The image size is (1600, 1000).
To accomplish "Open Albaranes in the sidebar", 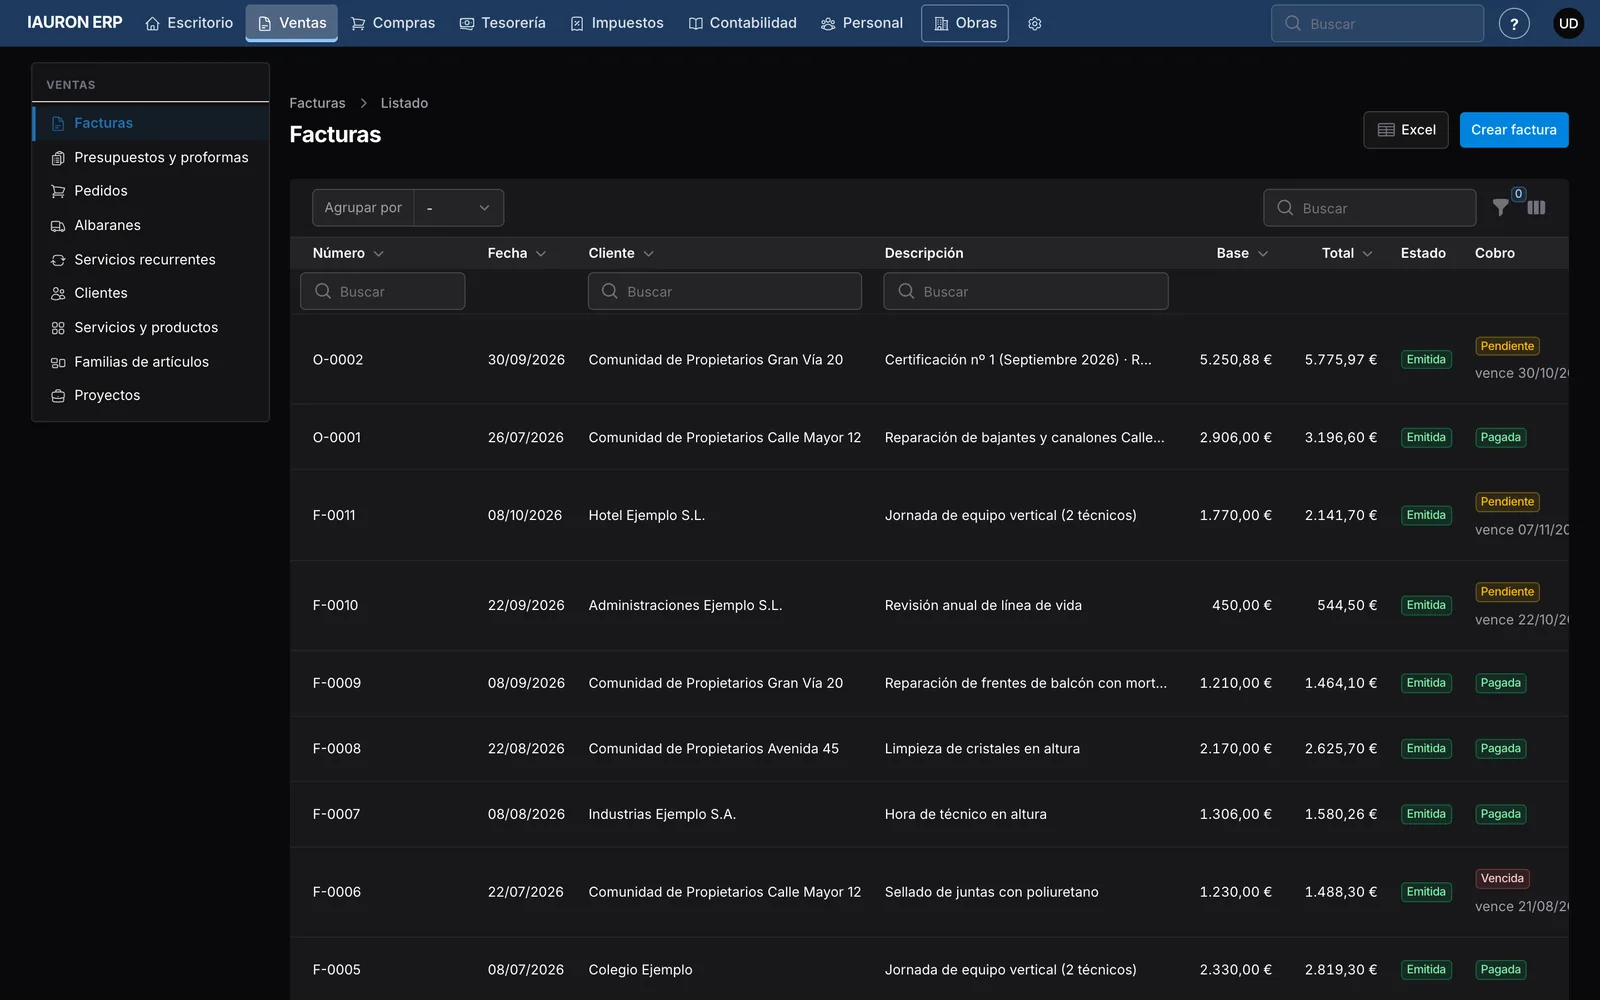I will point(151,225).
